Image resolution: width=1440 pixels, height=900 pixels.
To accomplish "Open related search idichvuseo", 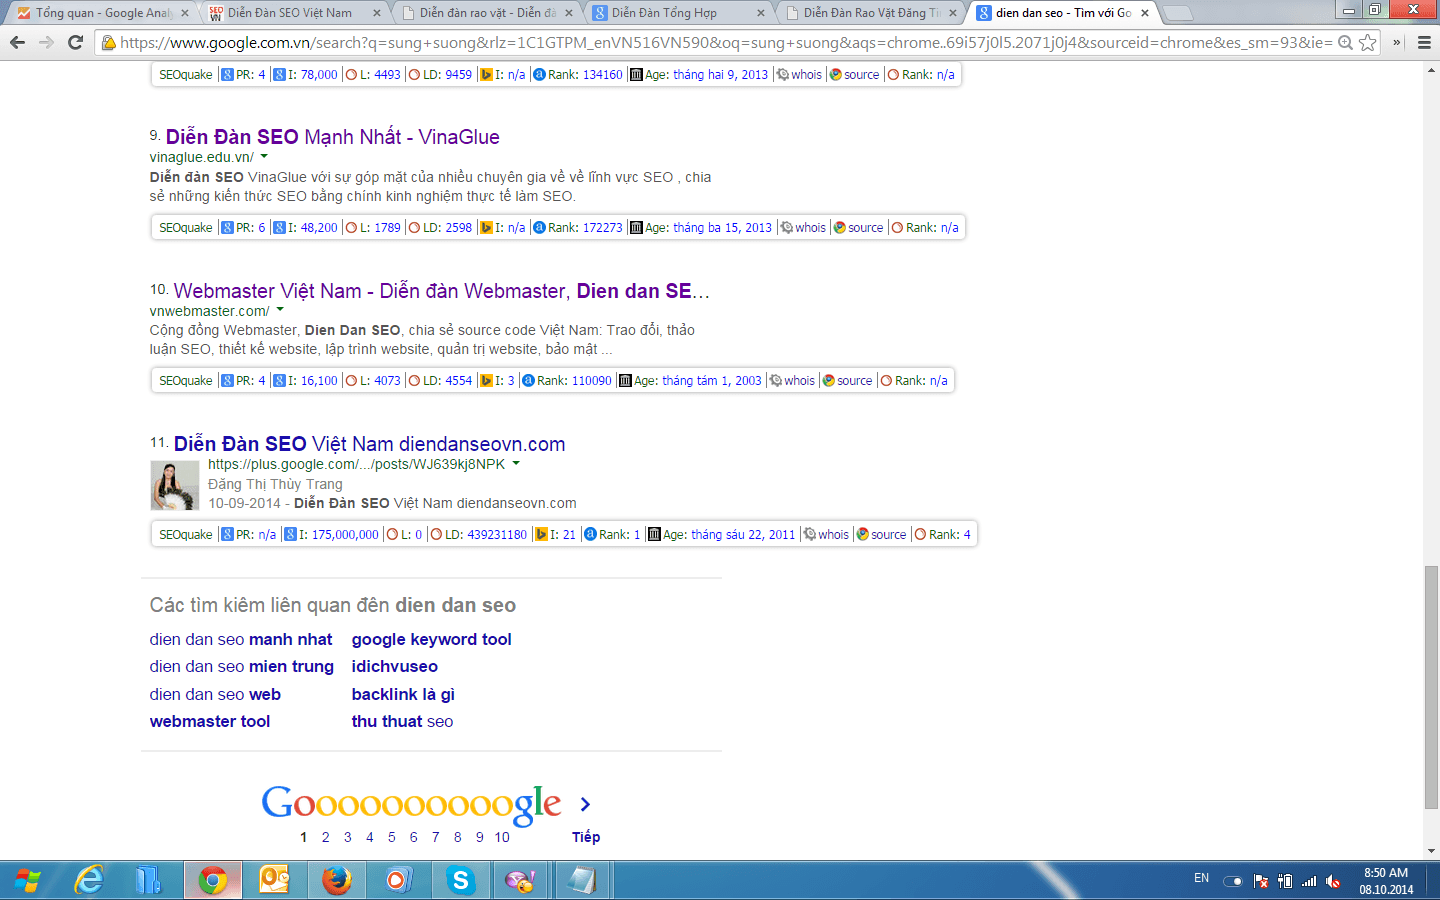I will coord(394,666).
